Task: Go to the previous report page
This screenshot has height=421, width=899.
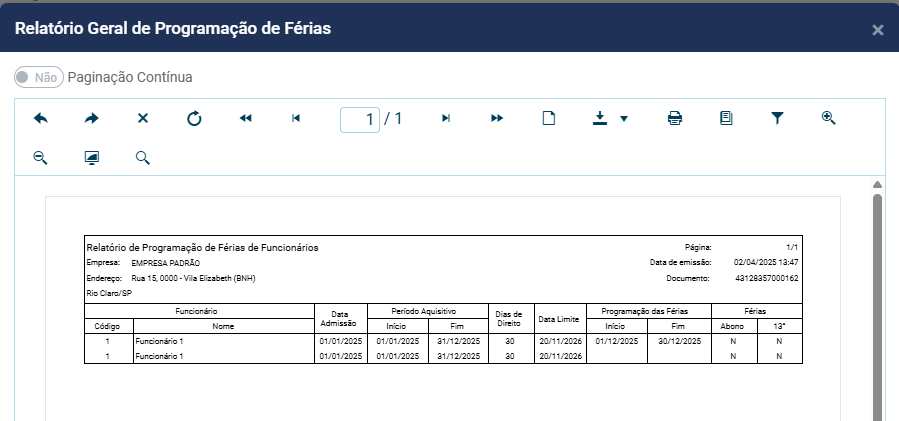Action: 296,118
